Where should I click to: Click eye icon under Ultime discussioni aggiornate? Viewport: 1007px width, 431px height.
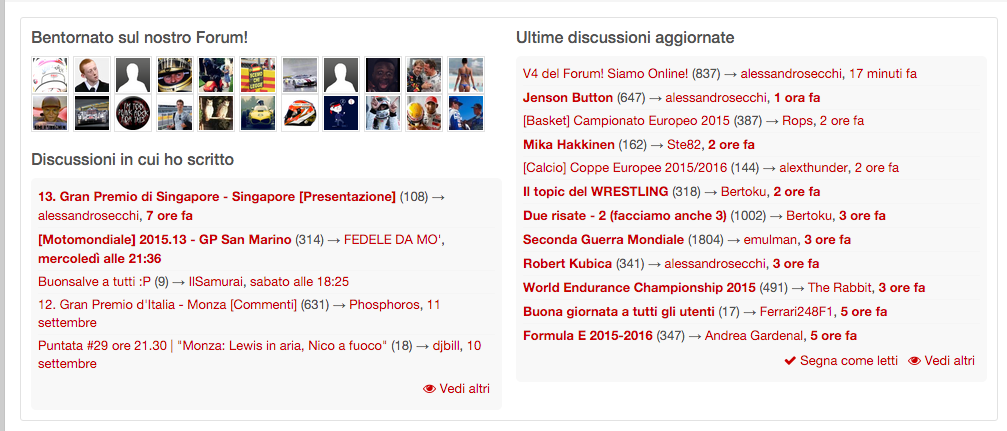coord(914,361)
